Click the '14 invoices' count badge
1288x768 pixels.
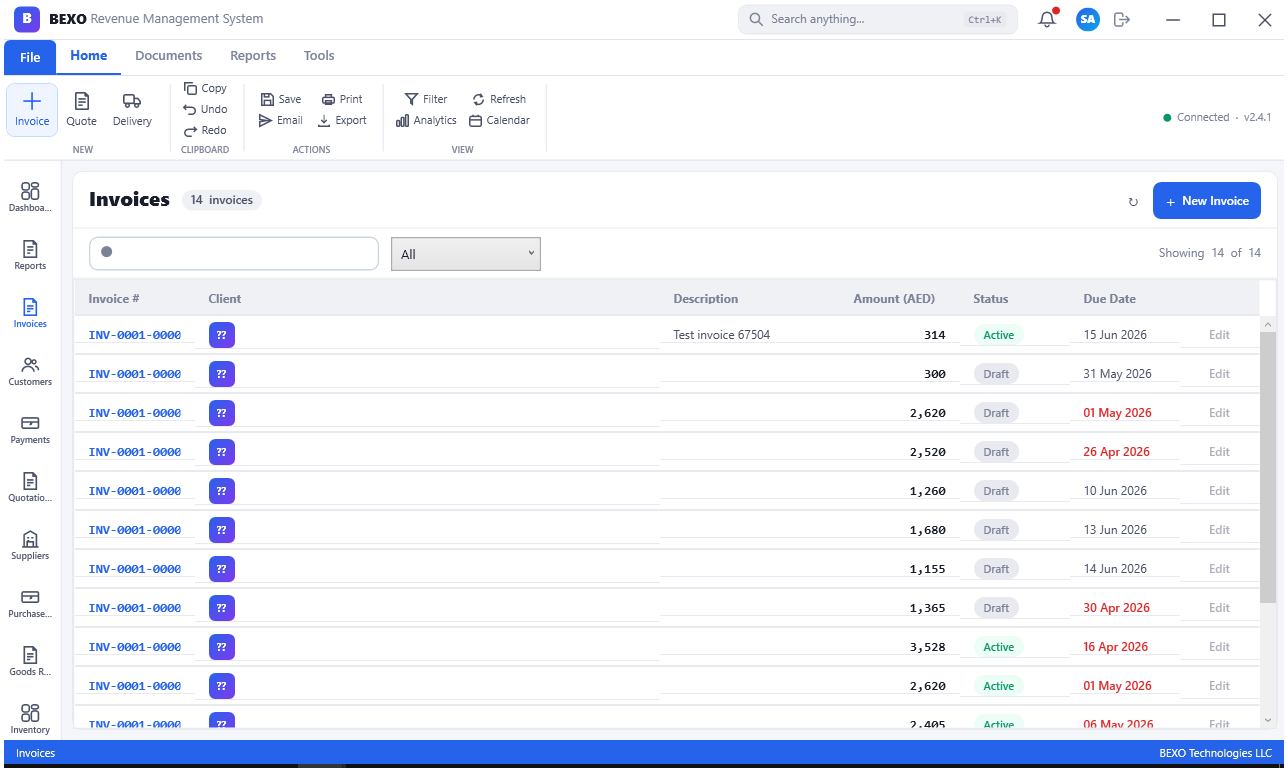222,200
